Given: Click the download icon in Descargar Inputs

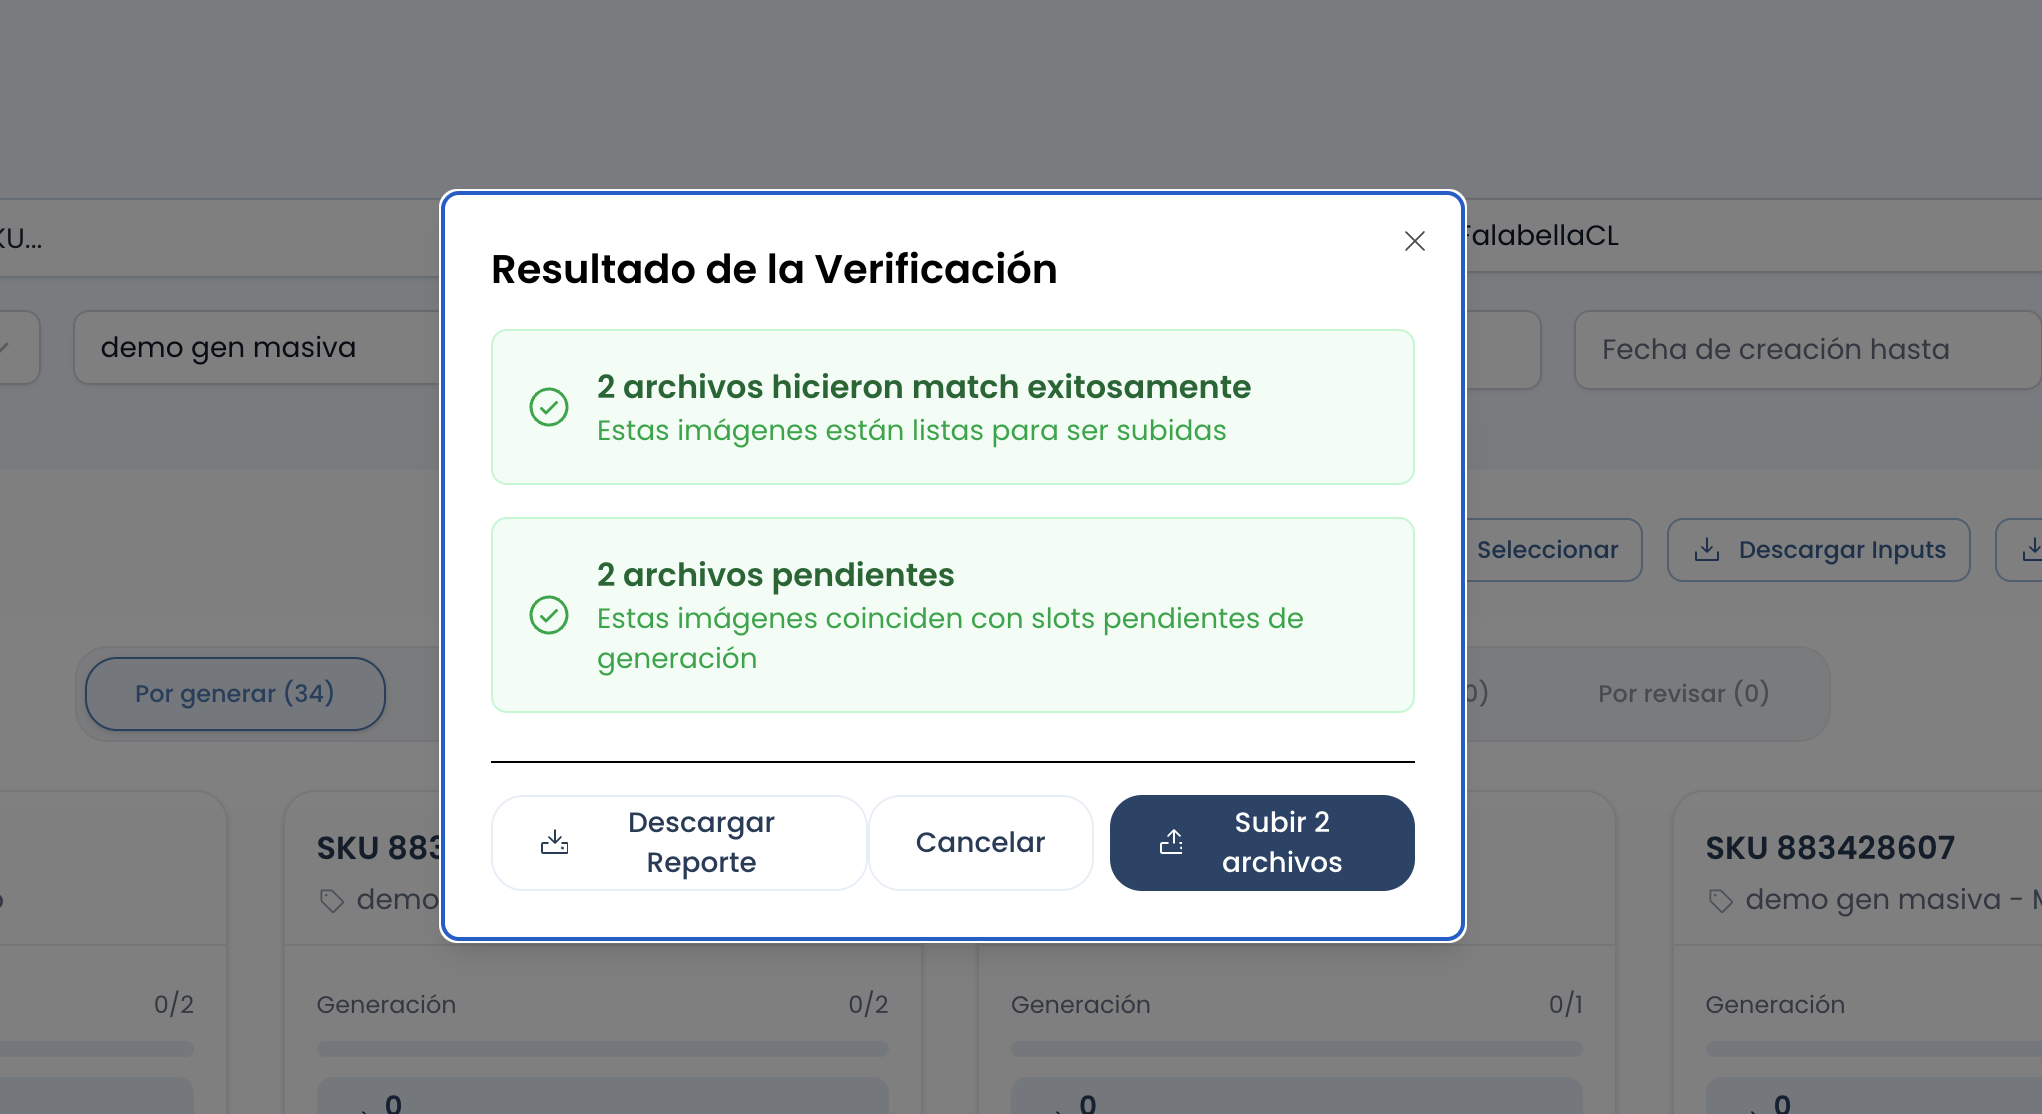Looking at the screenshot, I should 1707,550.
